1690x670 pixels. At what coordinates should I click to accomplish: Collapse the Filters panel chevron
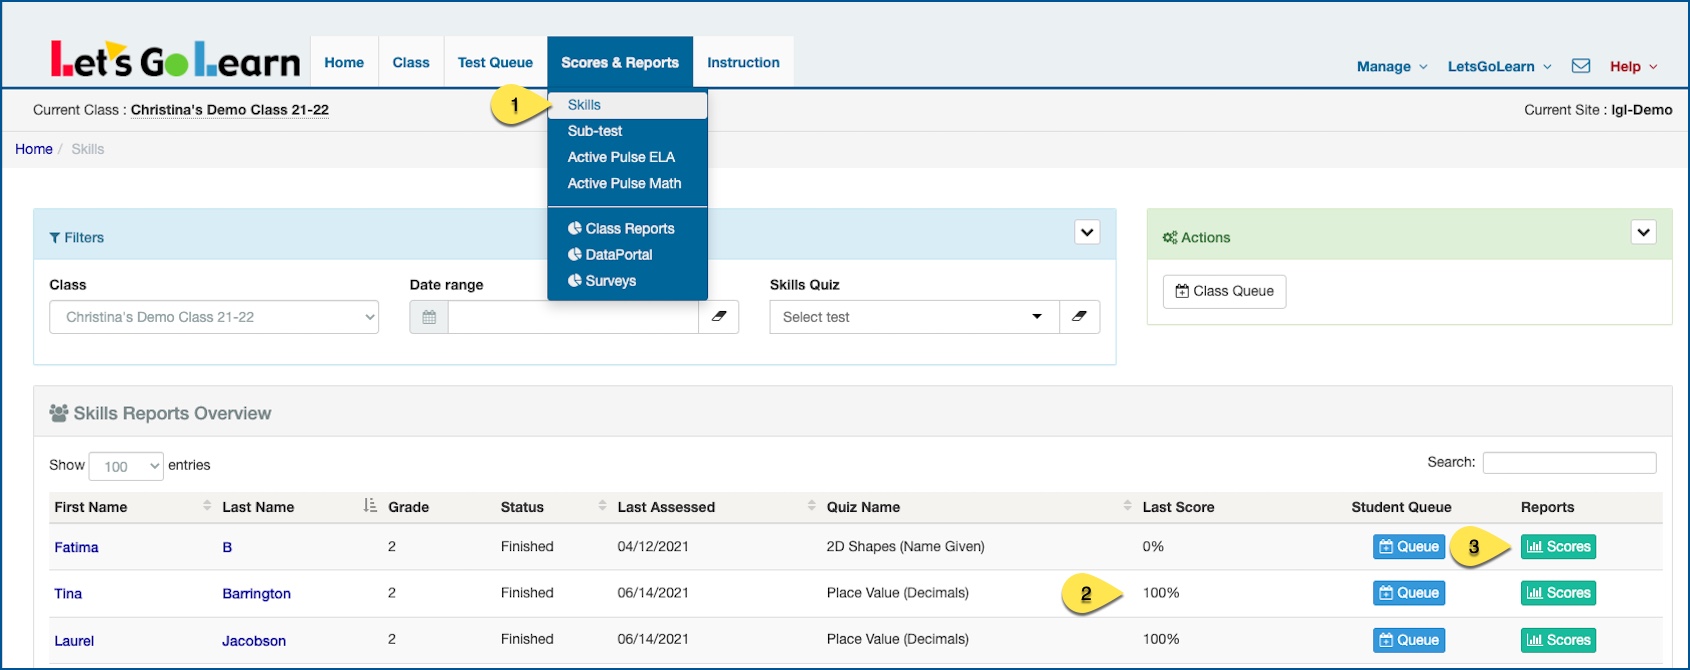(x=1087, y=232)
